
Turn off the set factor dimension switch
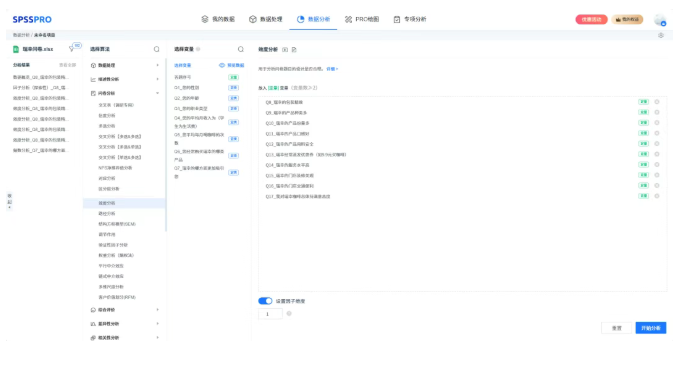[x=265, y=301]
